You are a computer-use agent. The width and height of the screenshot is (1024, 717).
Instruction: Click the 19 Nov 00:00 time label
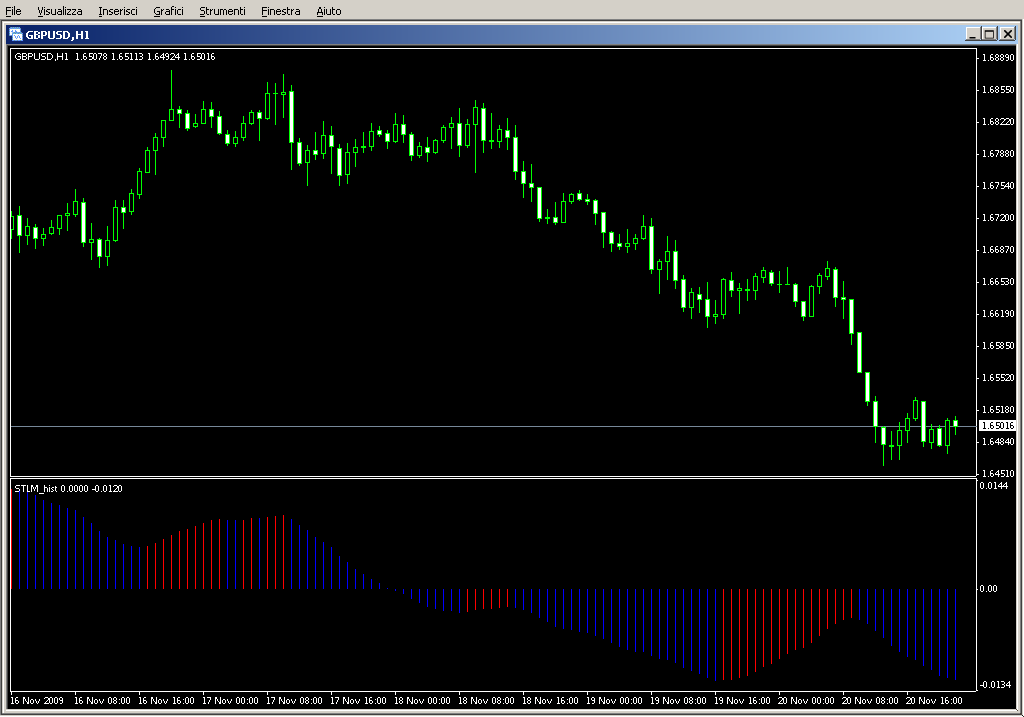(614, 701)
